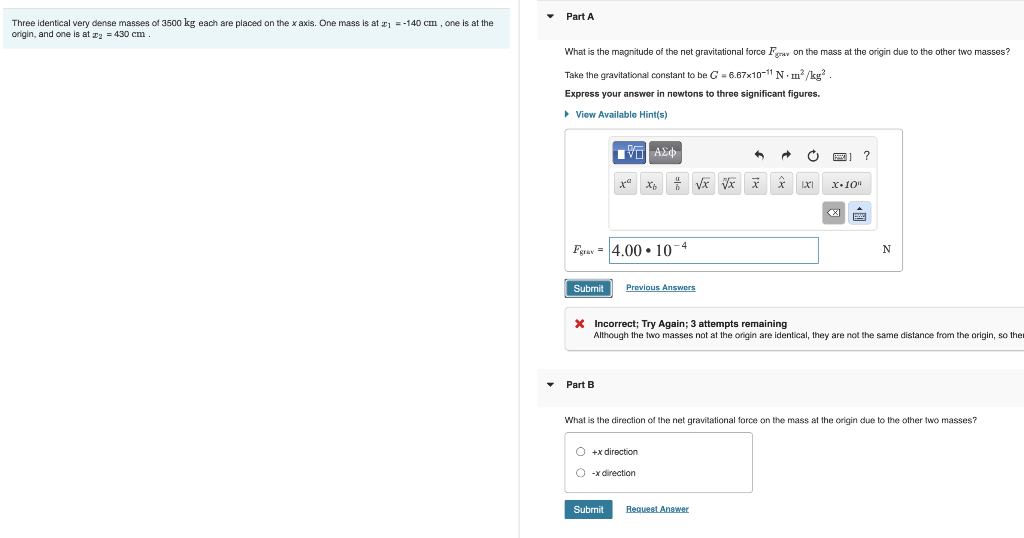Insert a fraction template

click(677, 184)
